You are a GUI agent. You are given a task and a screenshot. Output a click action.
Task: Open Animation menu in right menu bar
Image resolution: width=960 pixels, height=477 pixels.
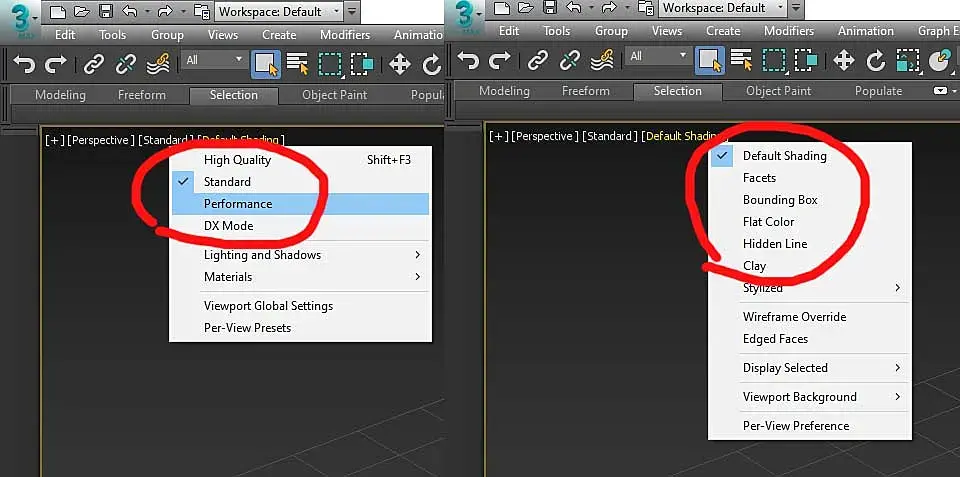[x=866, y=31]
